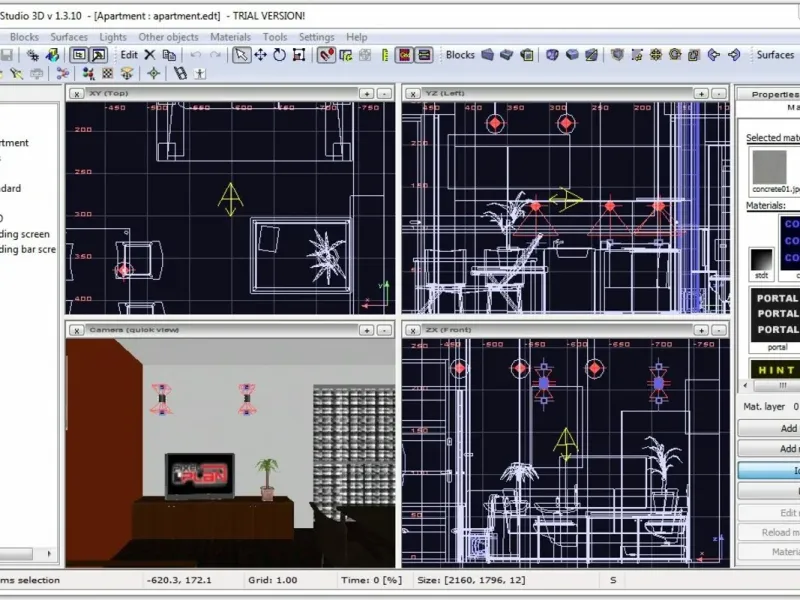
Task: Click the copy icon beside delete X
Action: coord(169,55)
